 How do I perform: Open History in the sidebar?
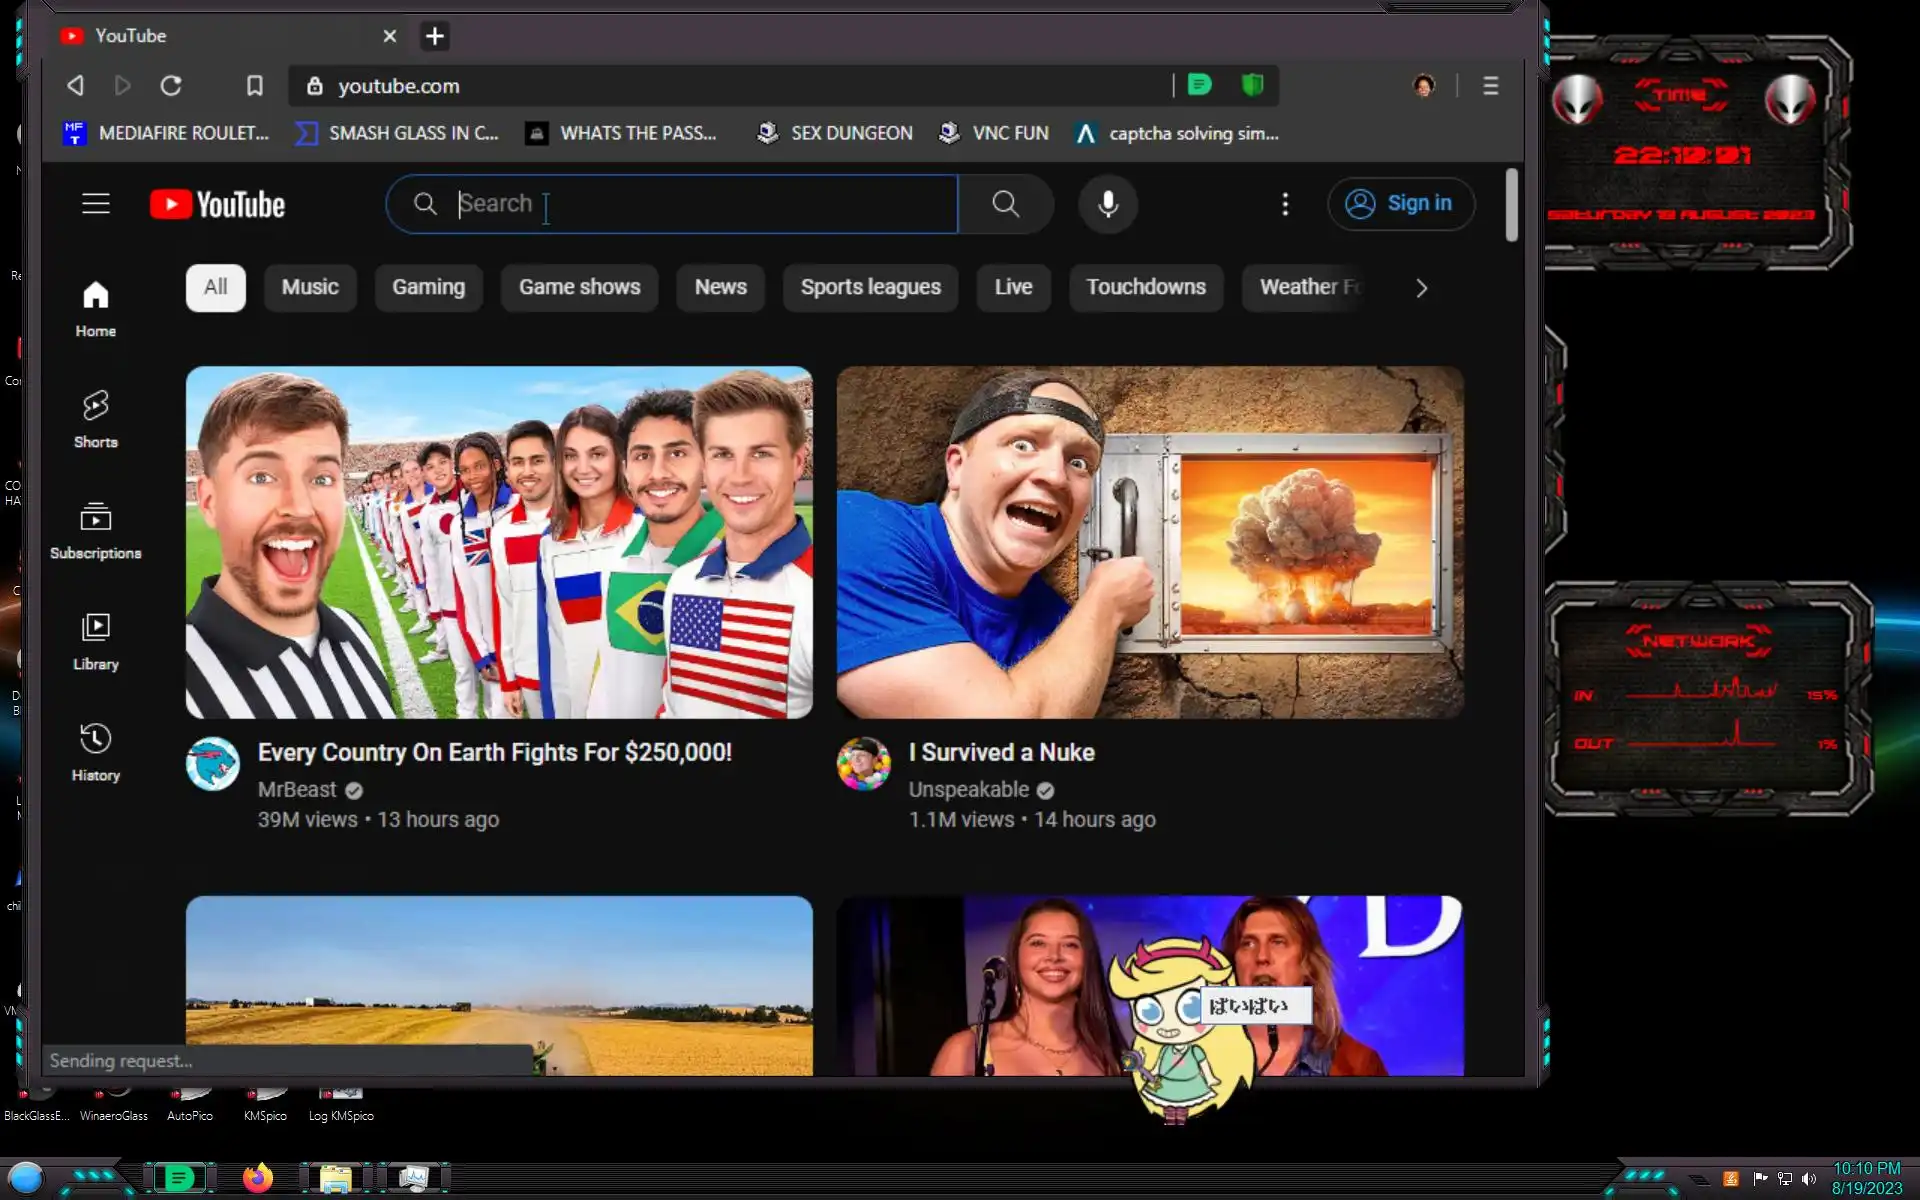click(x=96, y=751)
